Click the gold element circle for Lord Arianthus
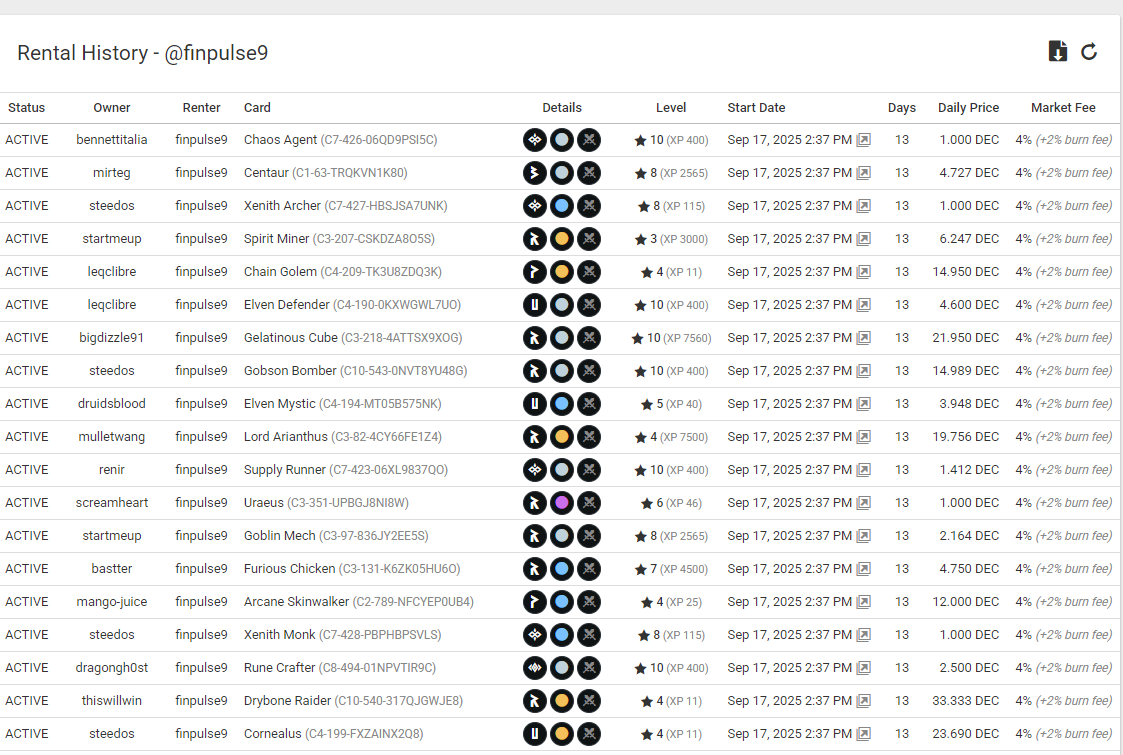 (562, 437)
